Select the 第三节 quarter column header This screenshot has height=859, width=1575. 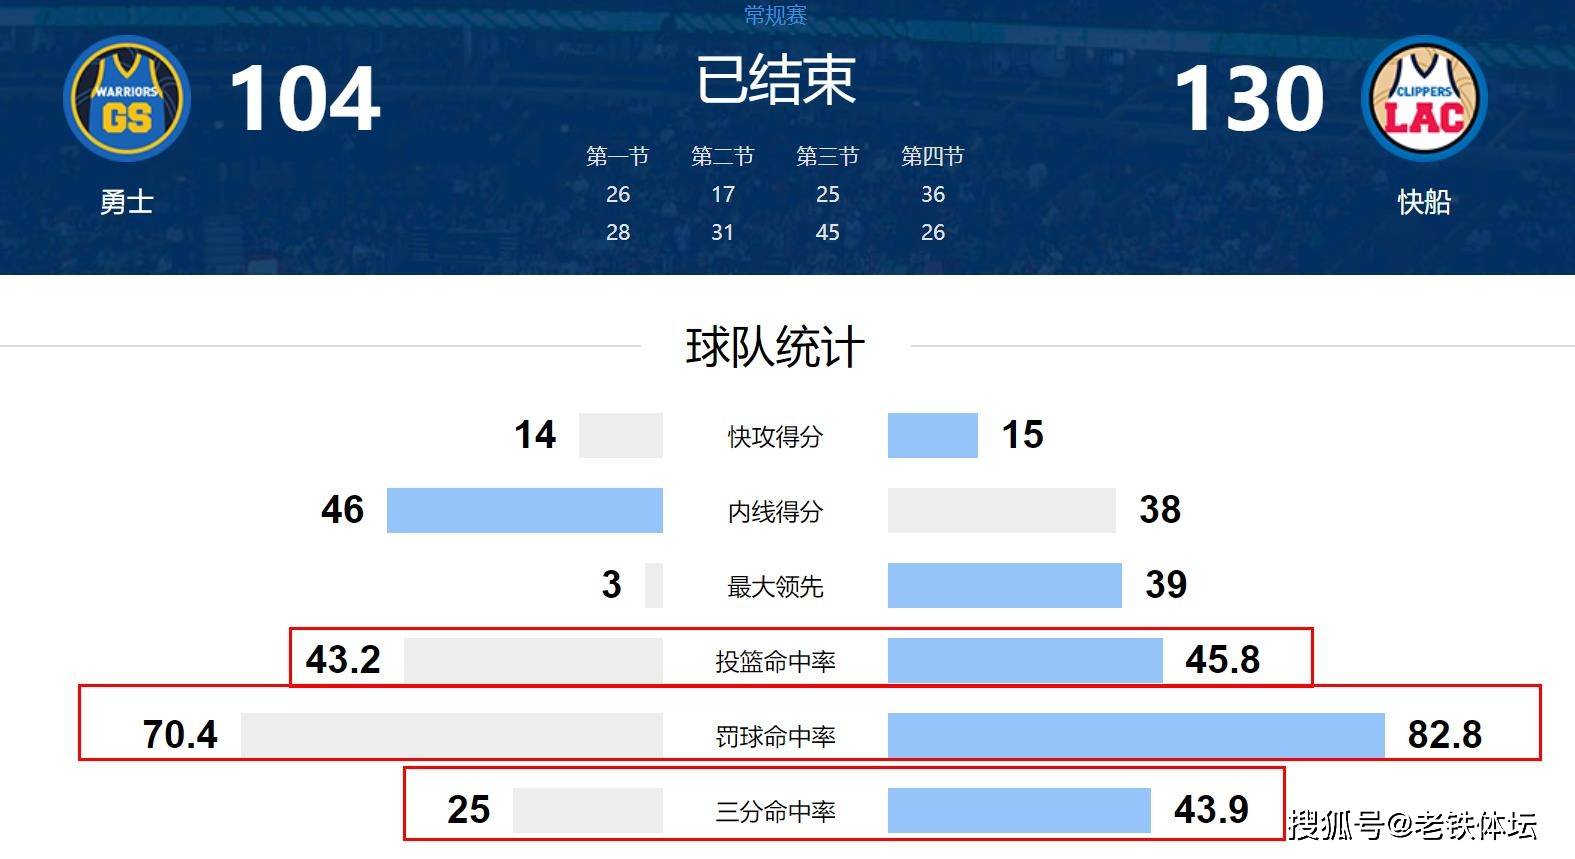tap(828, 156)
